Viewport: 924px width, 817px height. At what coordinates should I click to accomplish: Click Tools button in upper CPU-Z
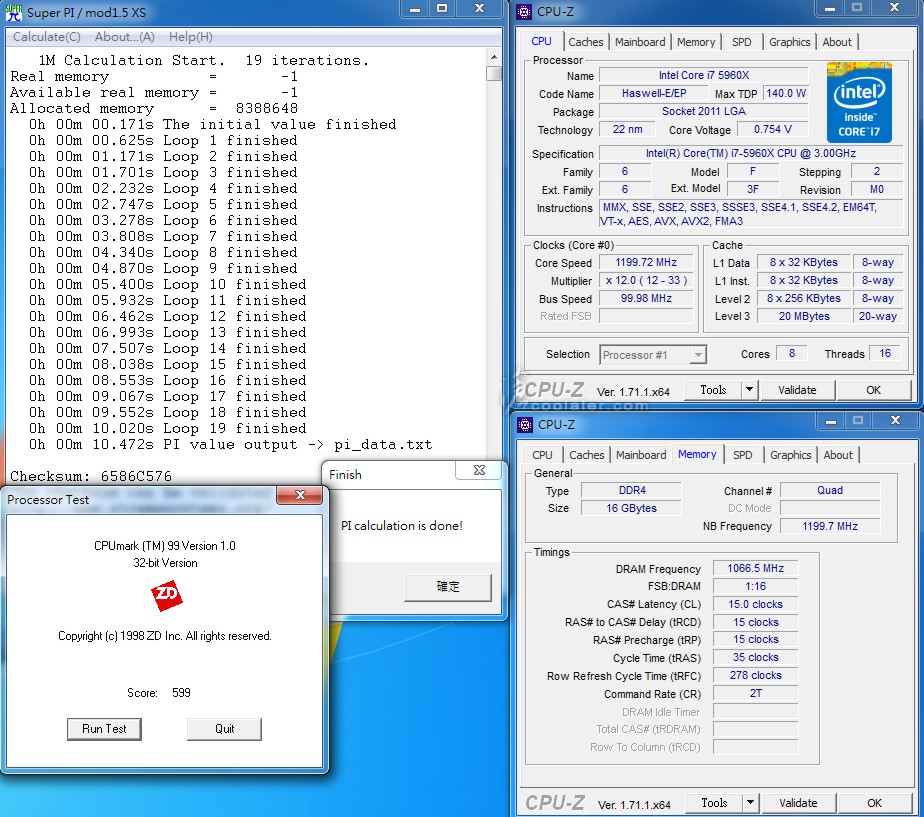coord(713,390)
